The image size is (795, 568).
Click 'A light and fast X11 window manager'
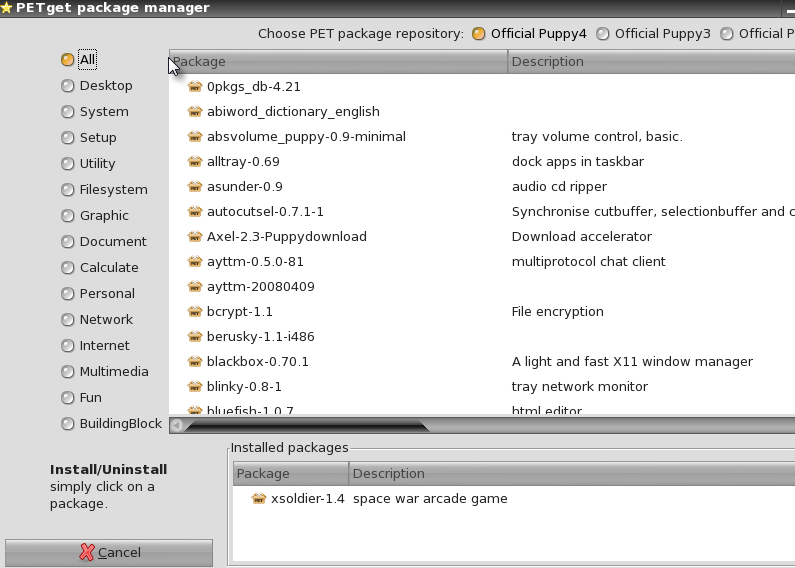pos(632,362)
